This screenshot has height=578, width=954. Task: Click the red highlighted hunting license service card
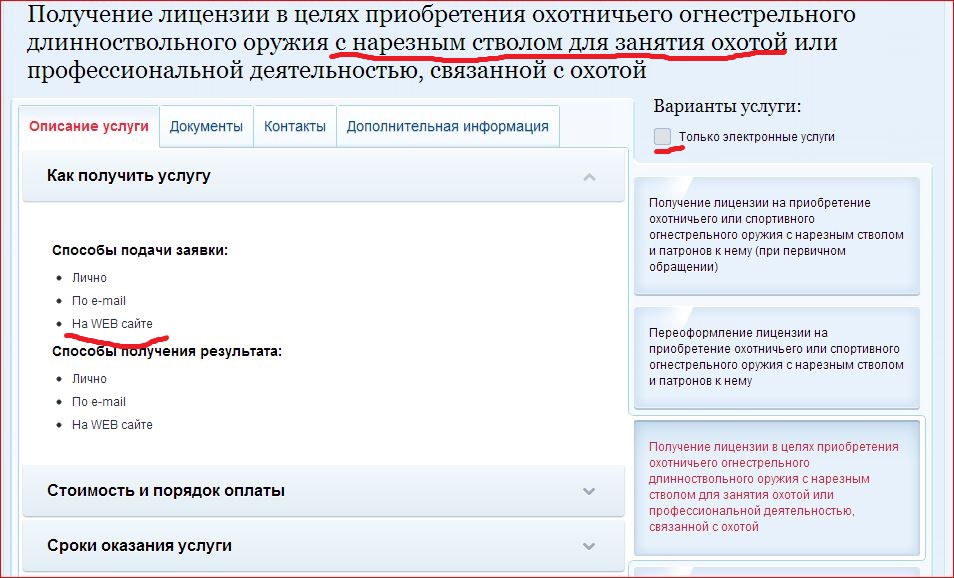(x=776, y=487)
